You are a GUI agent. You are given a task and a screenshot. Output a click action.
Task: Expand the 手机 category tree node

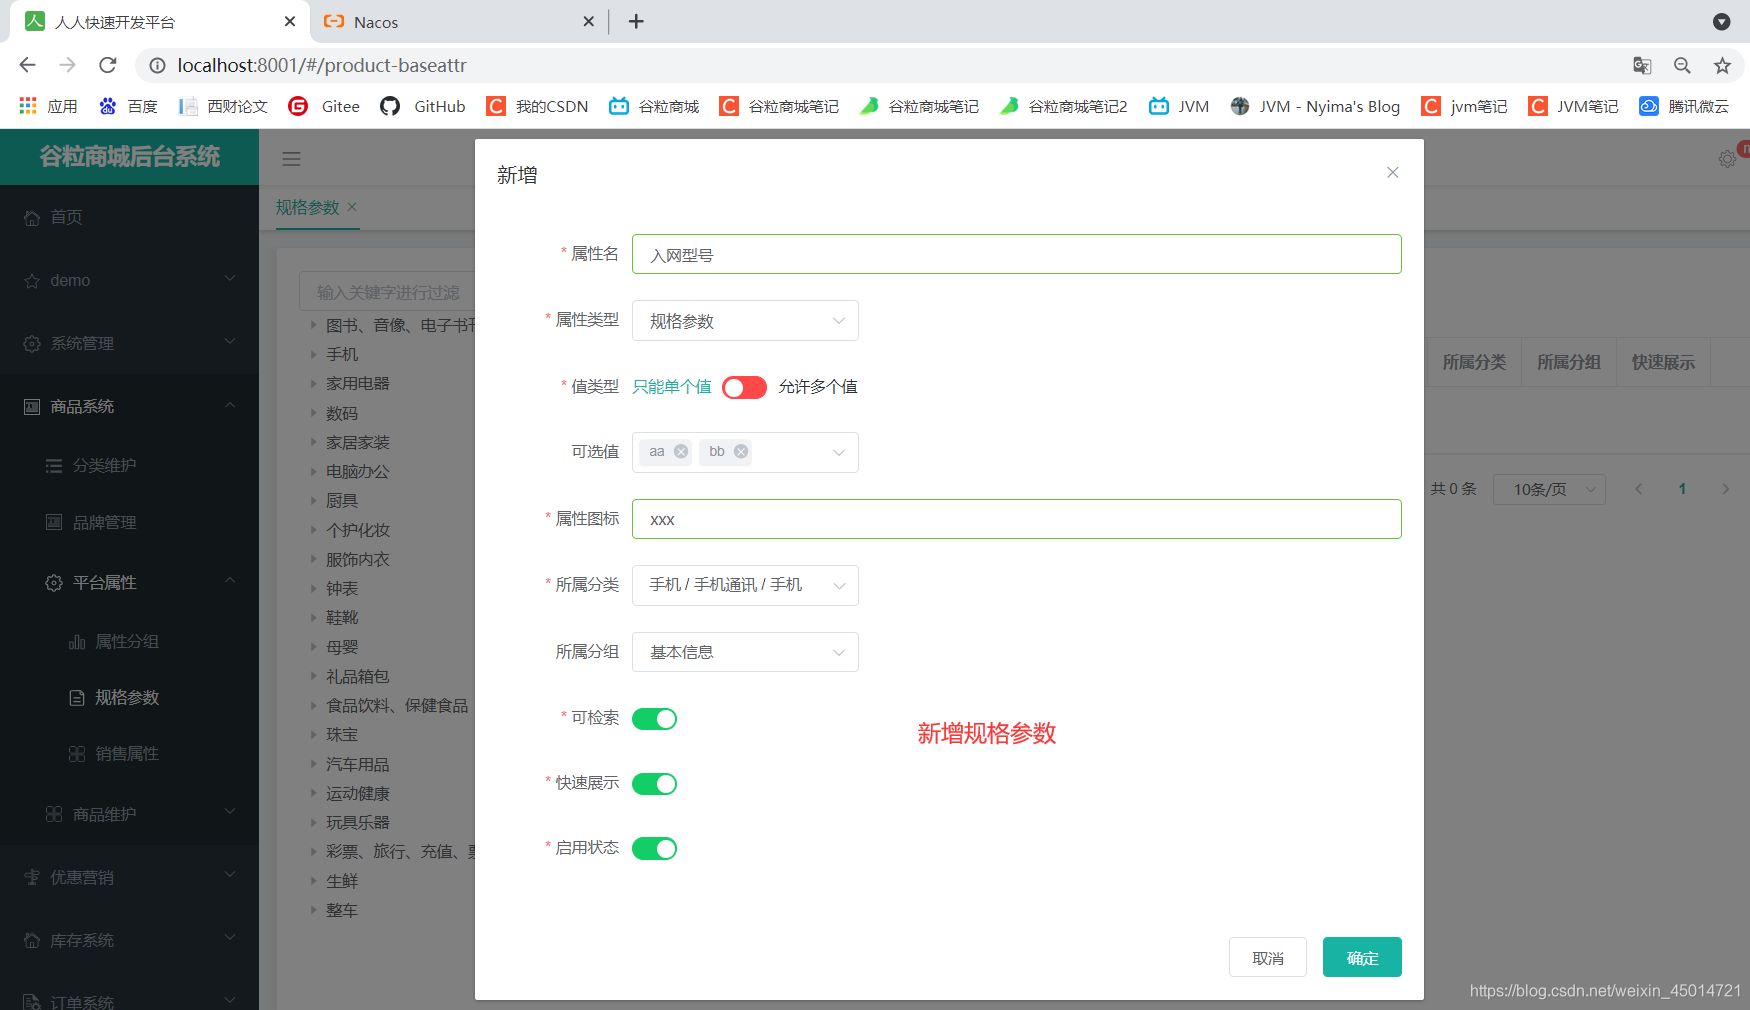(x=313, y=354)
